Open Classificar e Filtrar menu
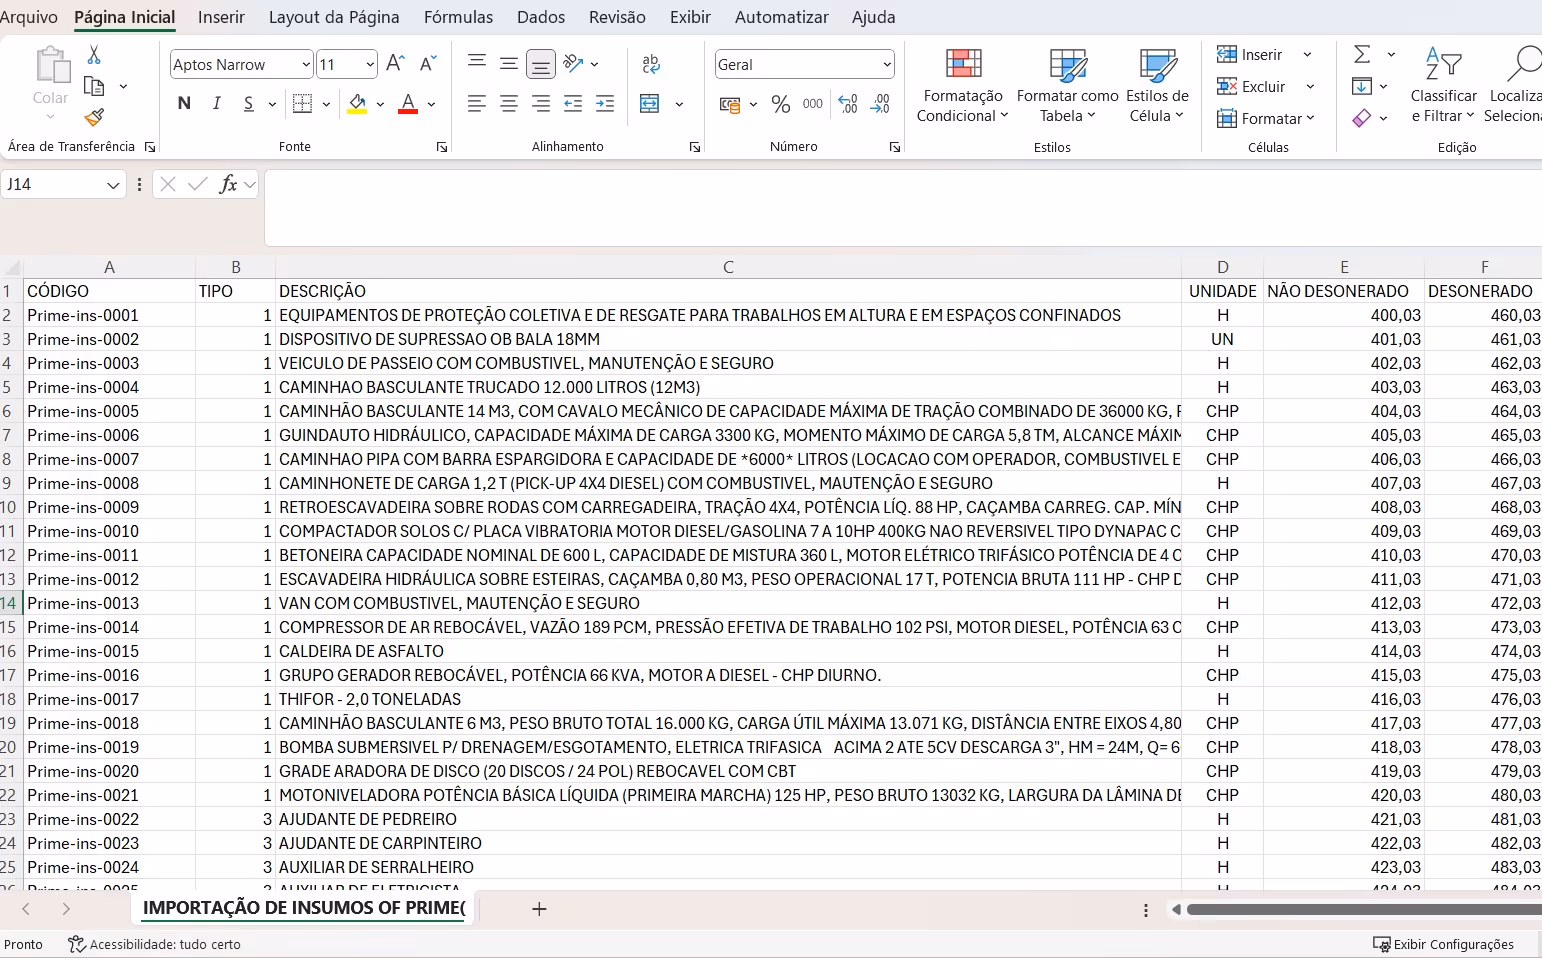The image size is (1542, 958). pyautogui.click(x=1443, y=86)
